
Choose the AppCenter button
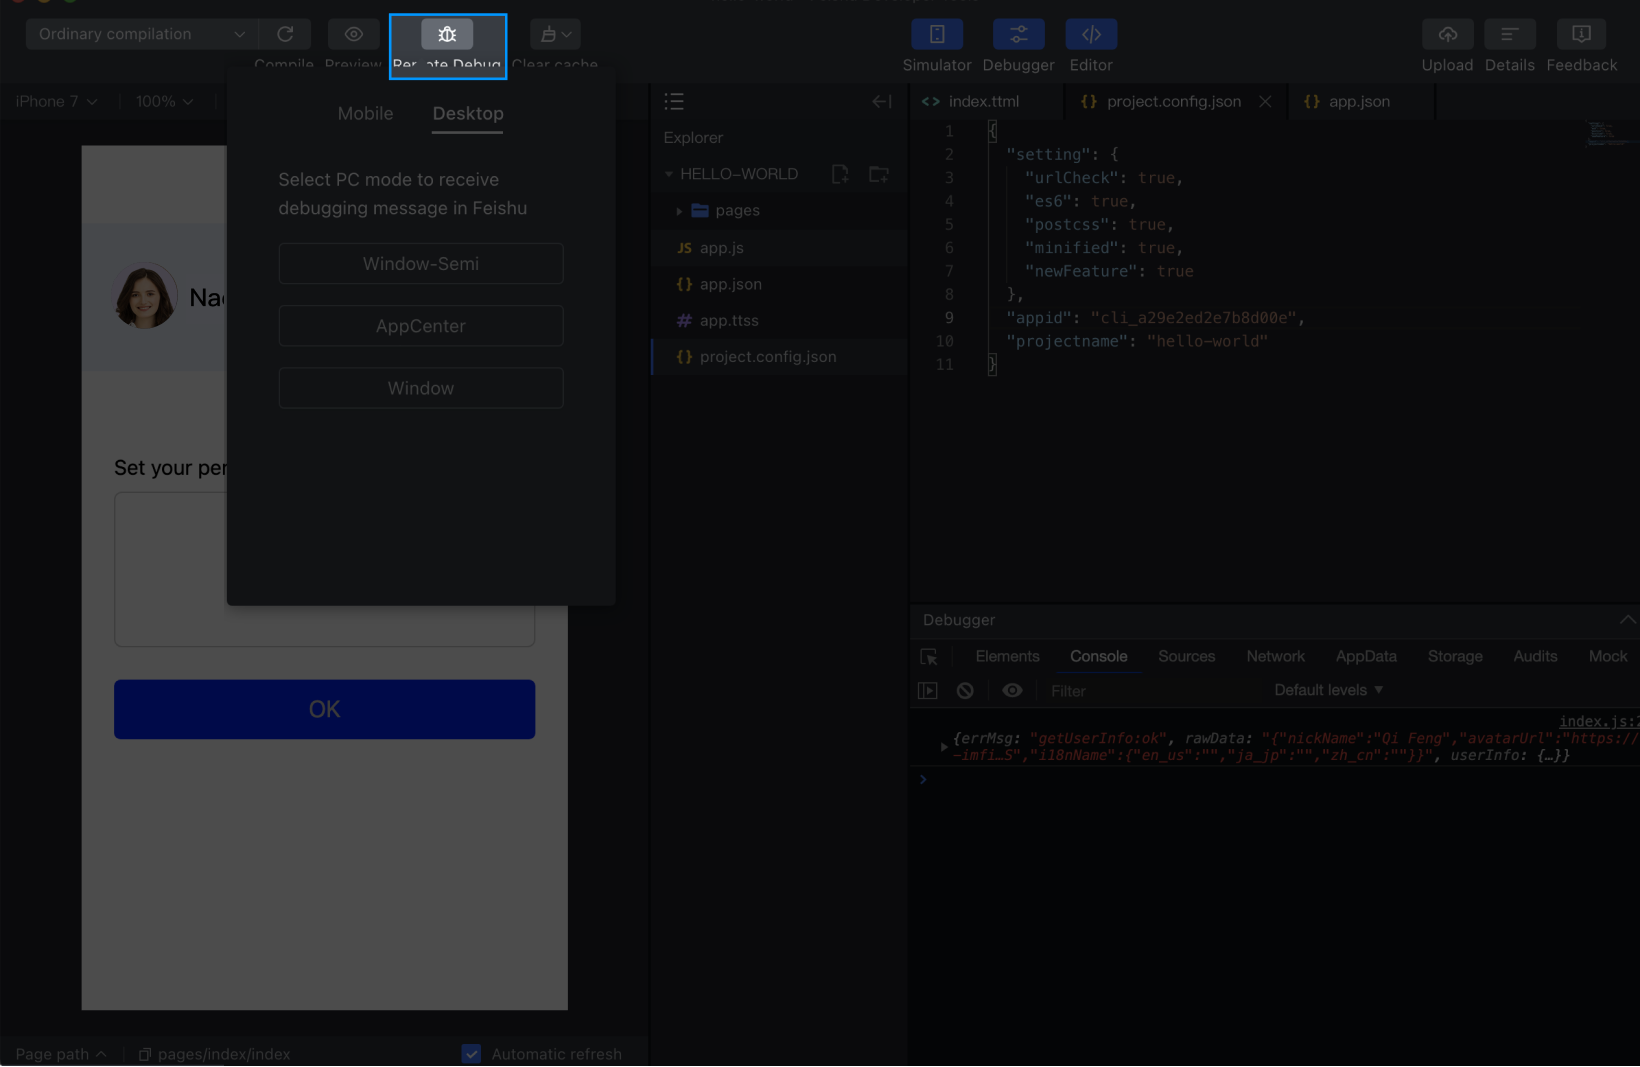coord(421,326)
